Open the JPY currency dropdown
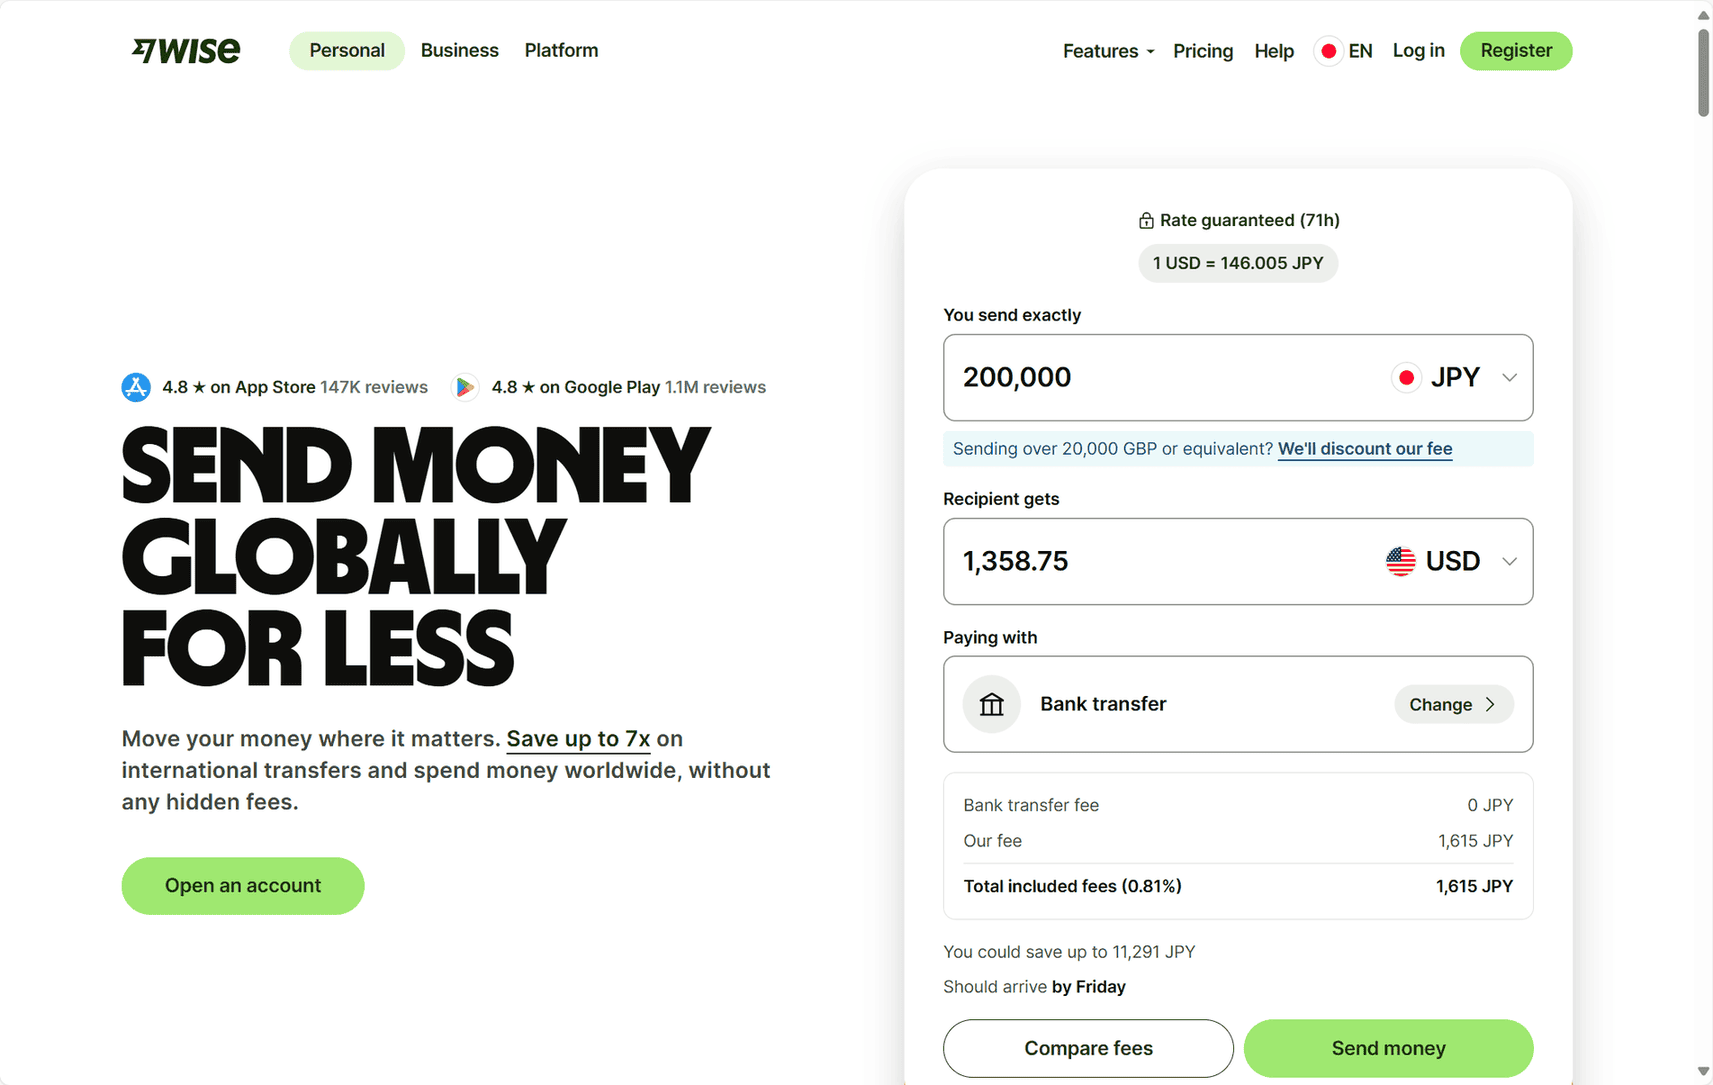Viewport: 1713px width, 1085px height. (x=1509, y=378)
